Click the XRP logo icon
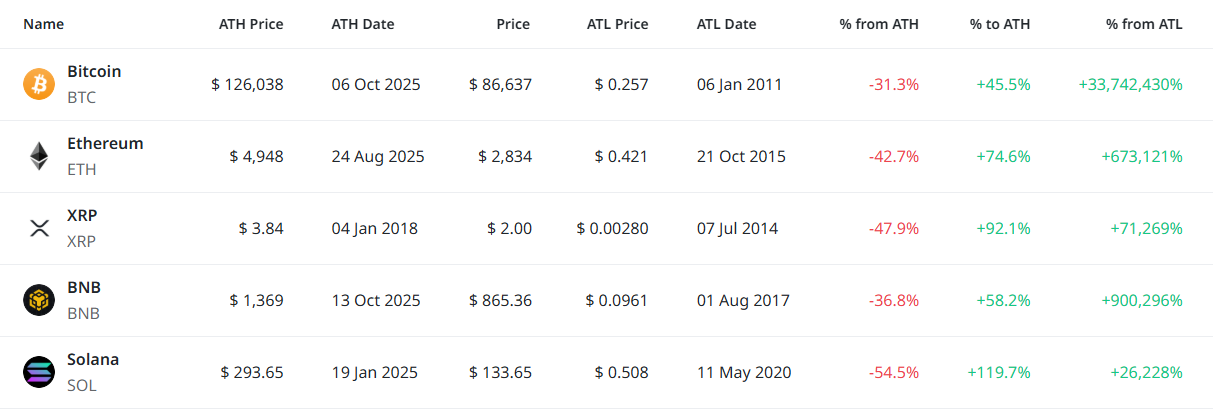 point(39,228)
